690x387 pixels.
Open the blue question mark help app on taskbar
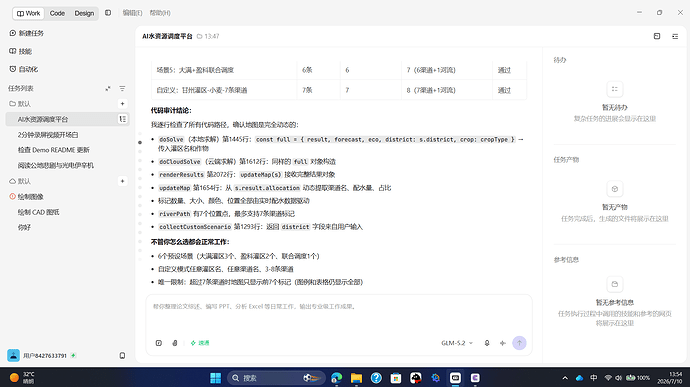[376, 378]
